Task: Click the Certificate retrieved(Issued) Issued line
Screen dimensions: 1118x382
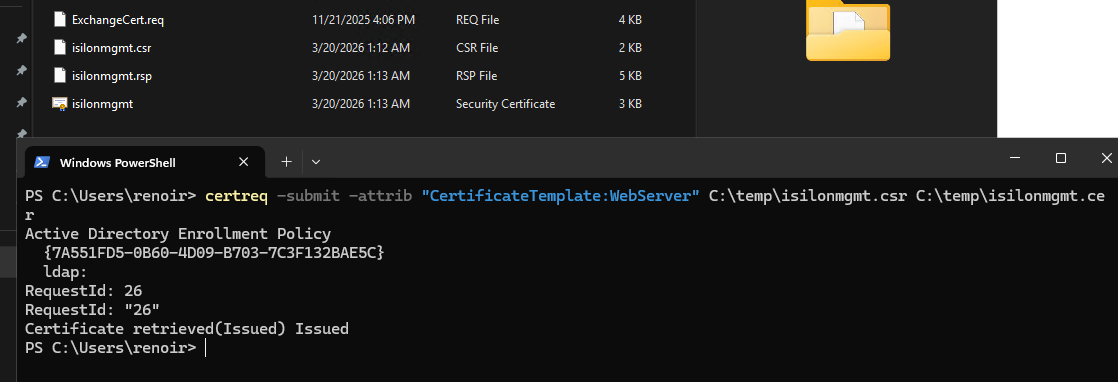Action: pos(187,329)
